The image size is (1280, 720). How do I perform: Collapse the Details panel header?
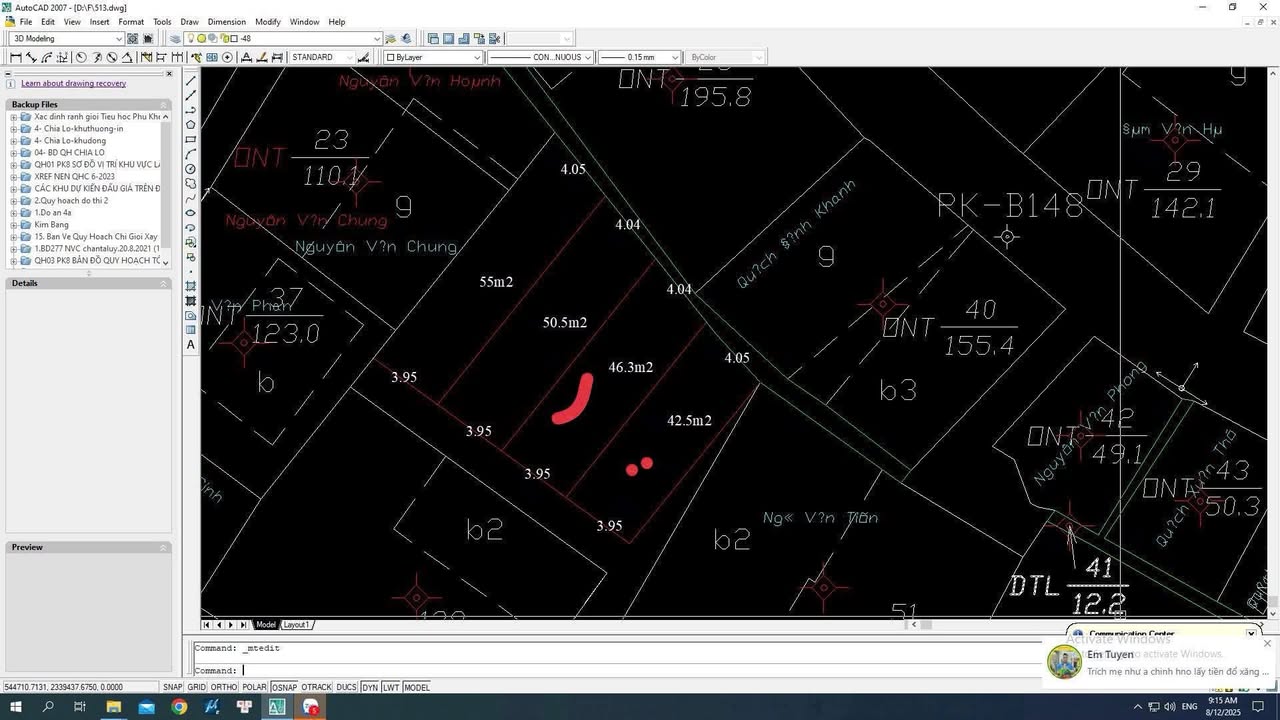click(162, 283)
